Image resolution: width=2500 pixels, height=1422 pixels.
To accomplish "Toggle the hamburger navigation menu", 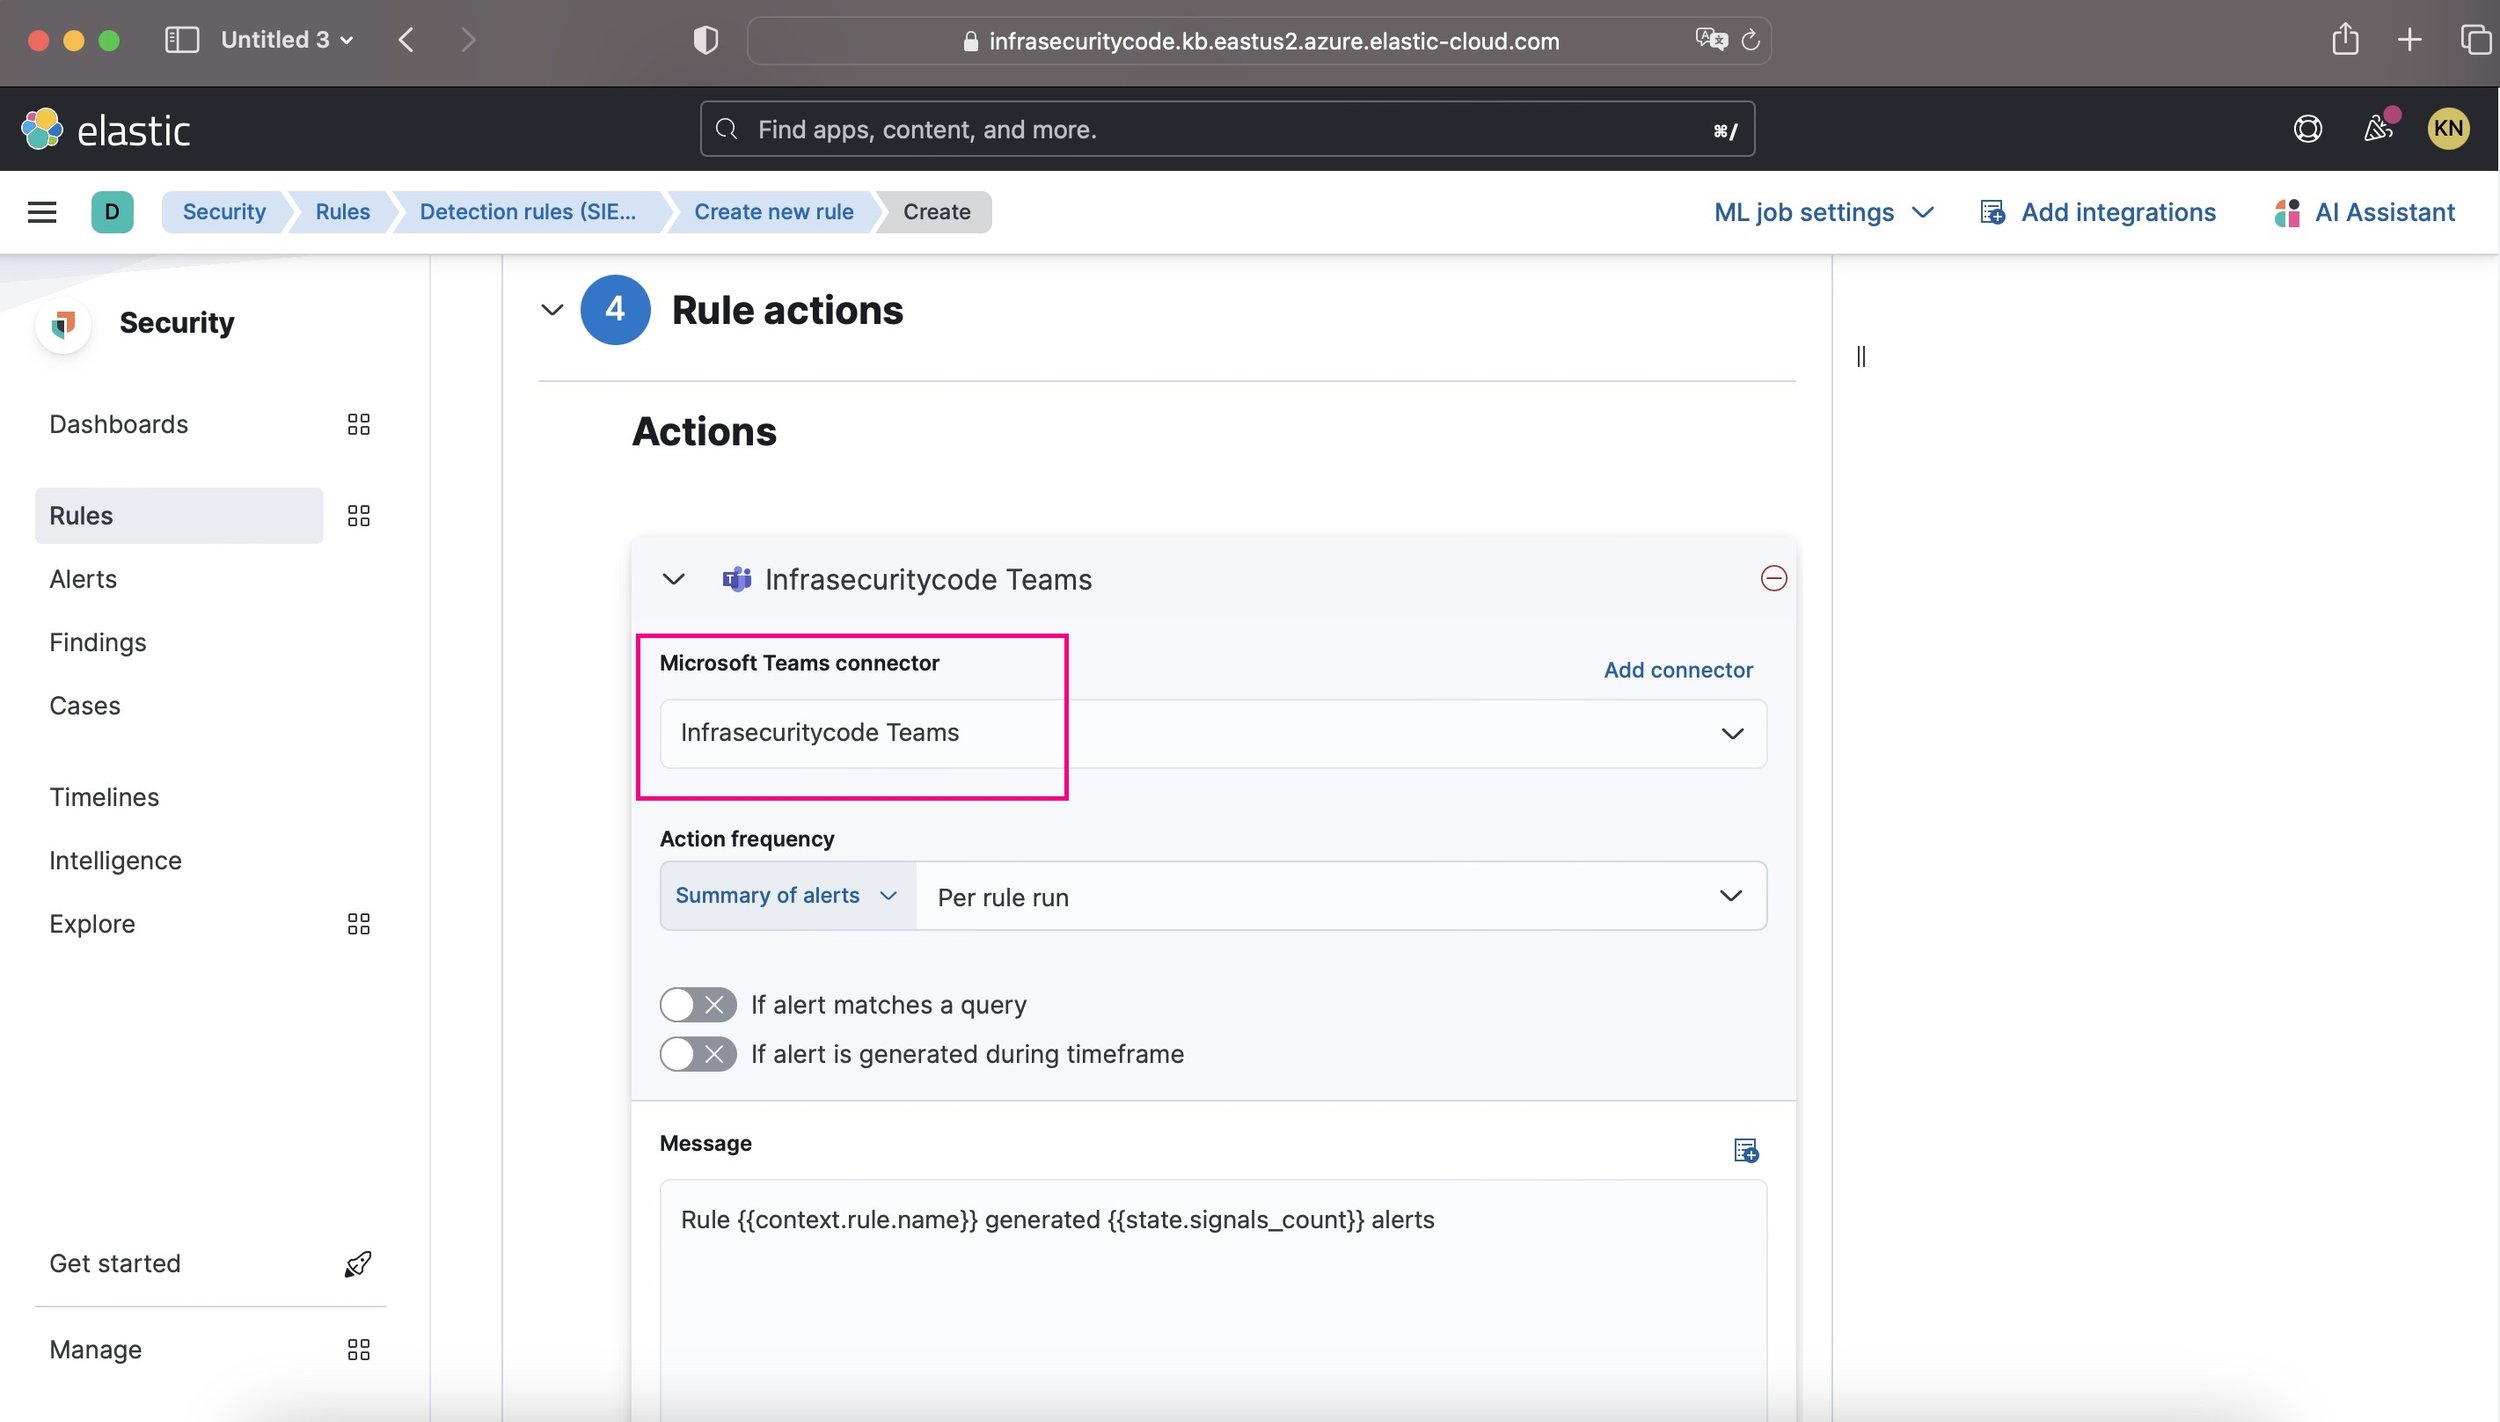I will click(x=42, y=212).
